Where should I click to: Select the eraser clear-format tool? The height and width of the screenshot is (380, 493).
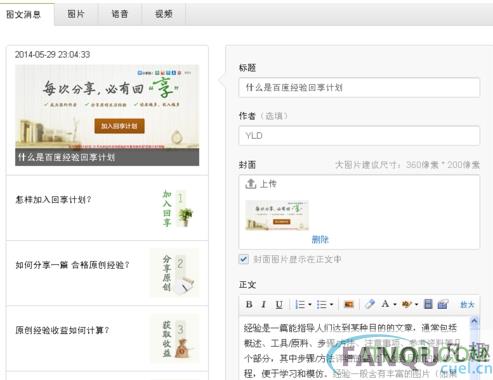coord(370,304)
